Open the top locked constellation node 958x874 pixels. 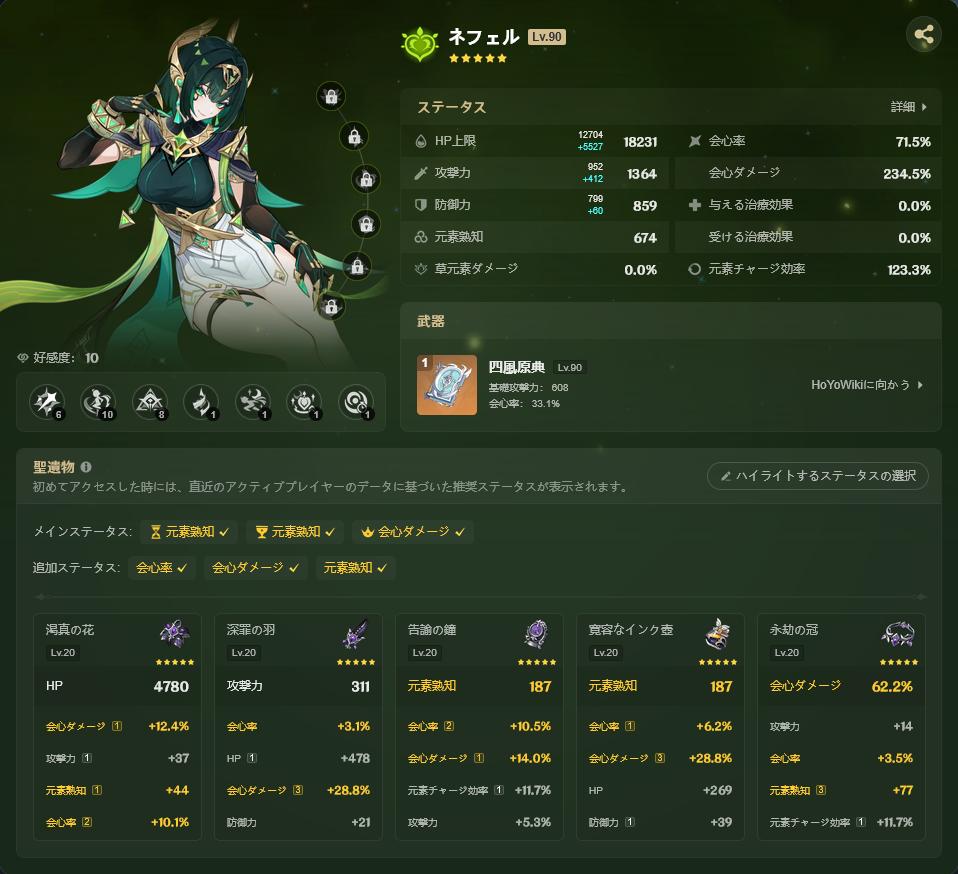pyautogui.click(x=331, y=97)
